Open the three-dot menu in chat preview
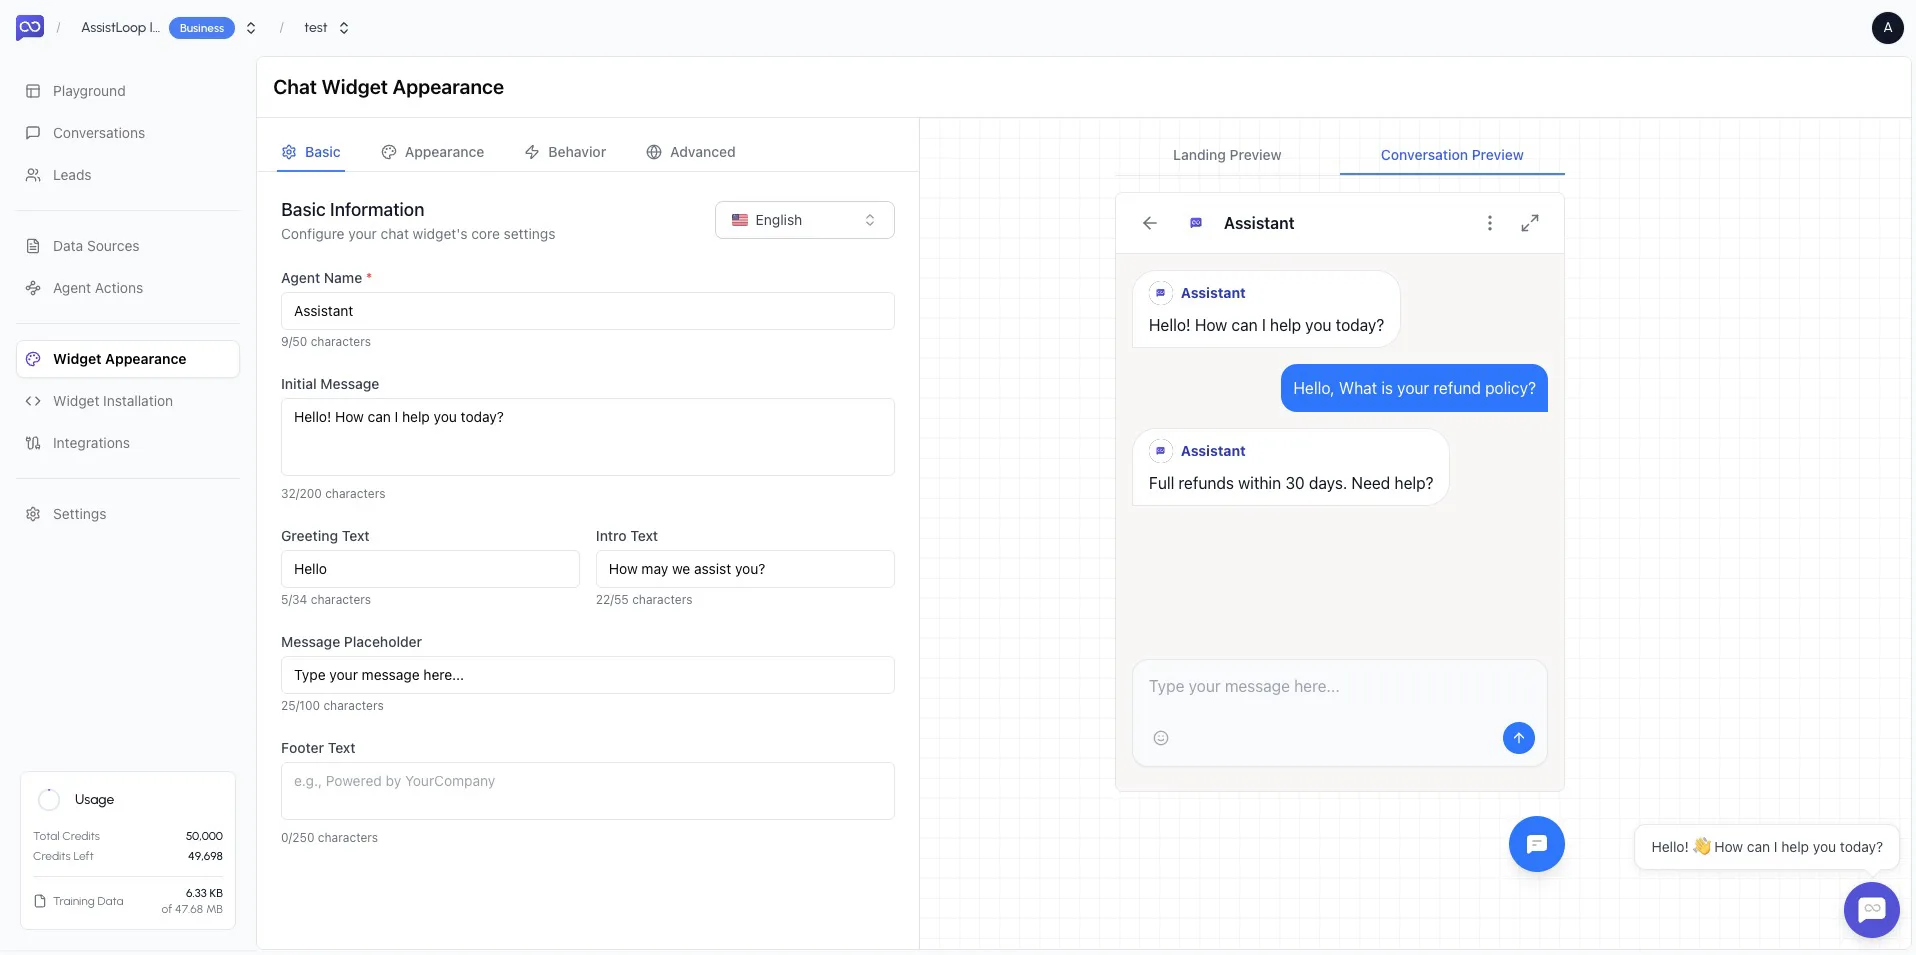Screen dimensions: 1916x955 click(x=1490, y=223)
